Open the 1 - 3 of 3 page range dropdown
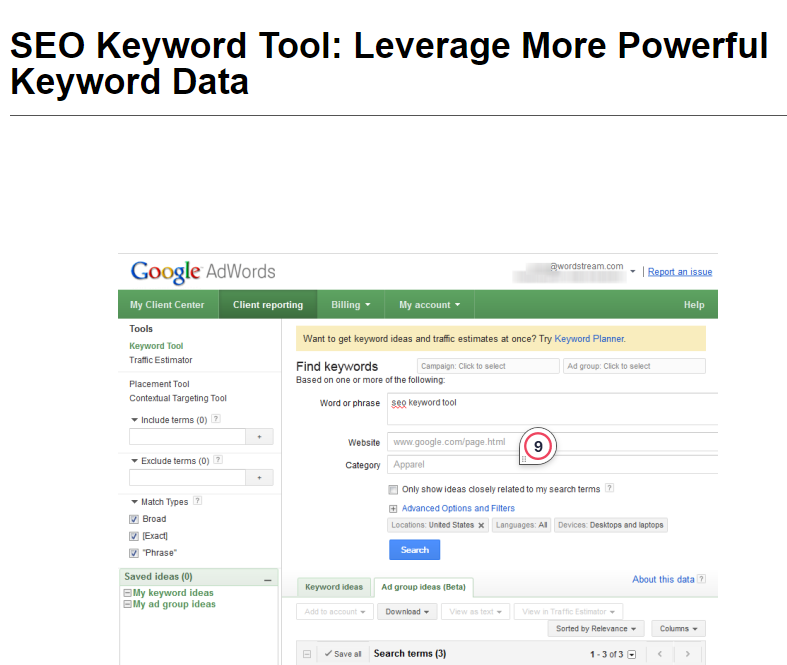This screenshot has height=665, width=787. 632,654
